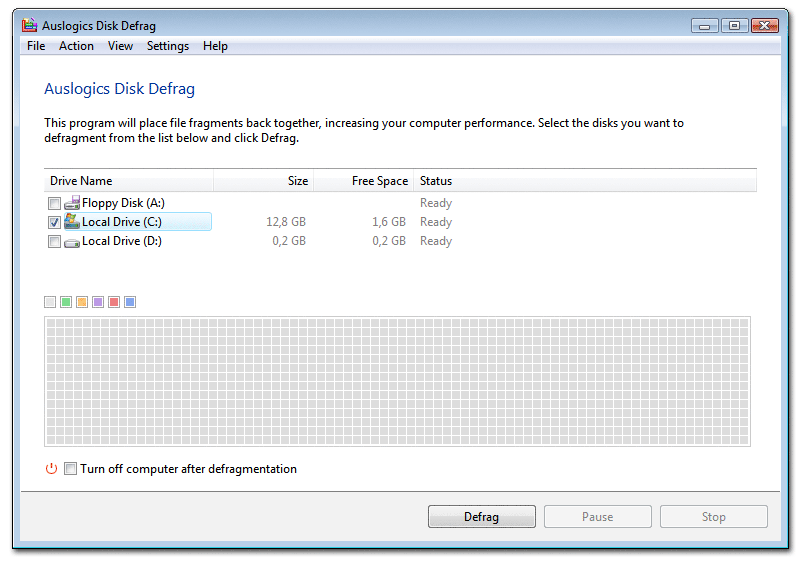The image size is (800, 565).
Task: Click the 1,6 GB free space value
Action: (x=389, y=222)
